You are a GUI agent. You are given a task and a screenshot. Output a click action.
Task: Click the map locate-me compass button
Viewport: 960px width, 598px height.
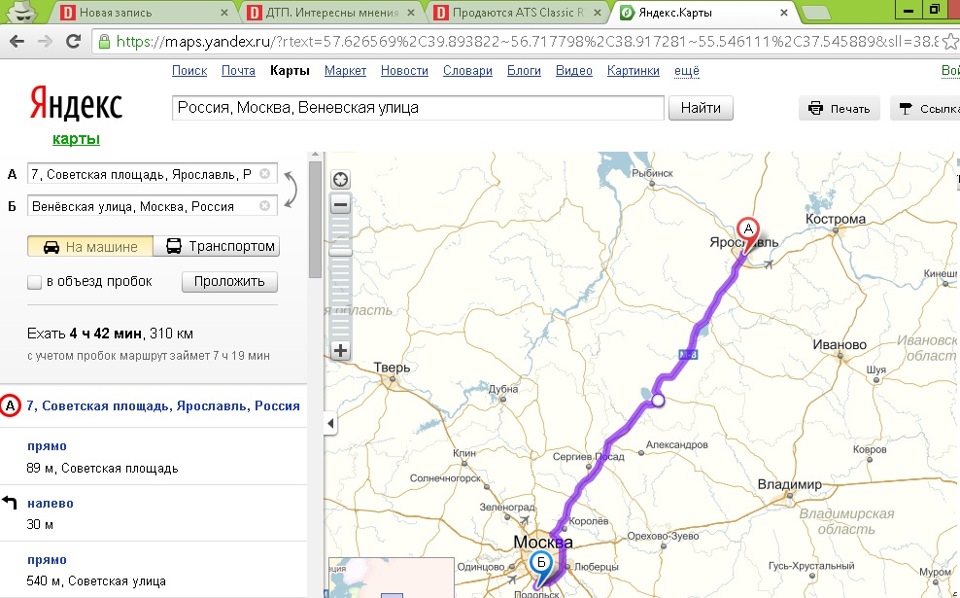click(x=340, y=179)
